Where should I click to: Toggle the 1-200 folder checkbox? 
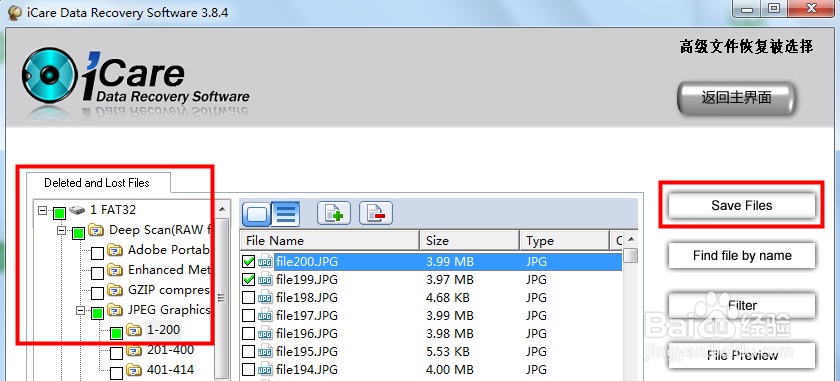[x=116, y=334]
